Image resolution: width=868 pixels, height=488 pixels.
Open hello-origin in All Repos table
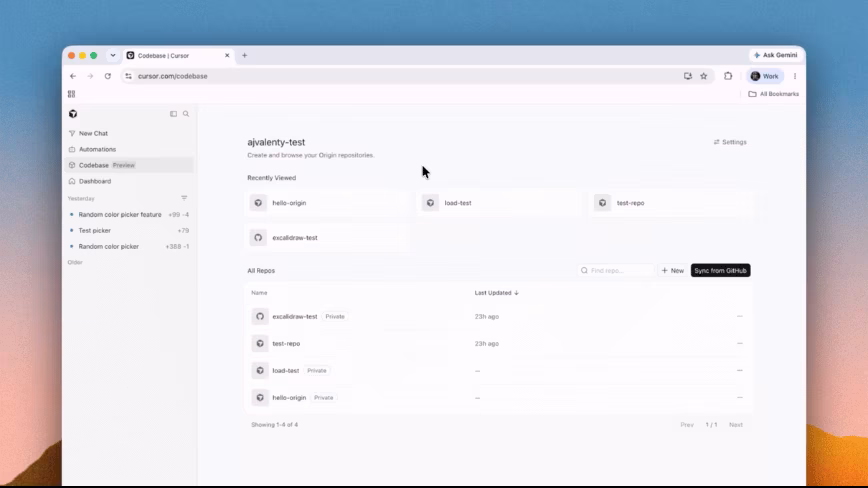pos(289,398)
